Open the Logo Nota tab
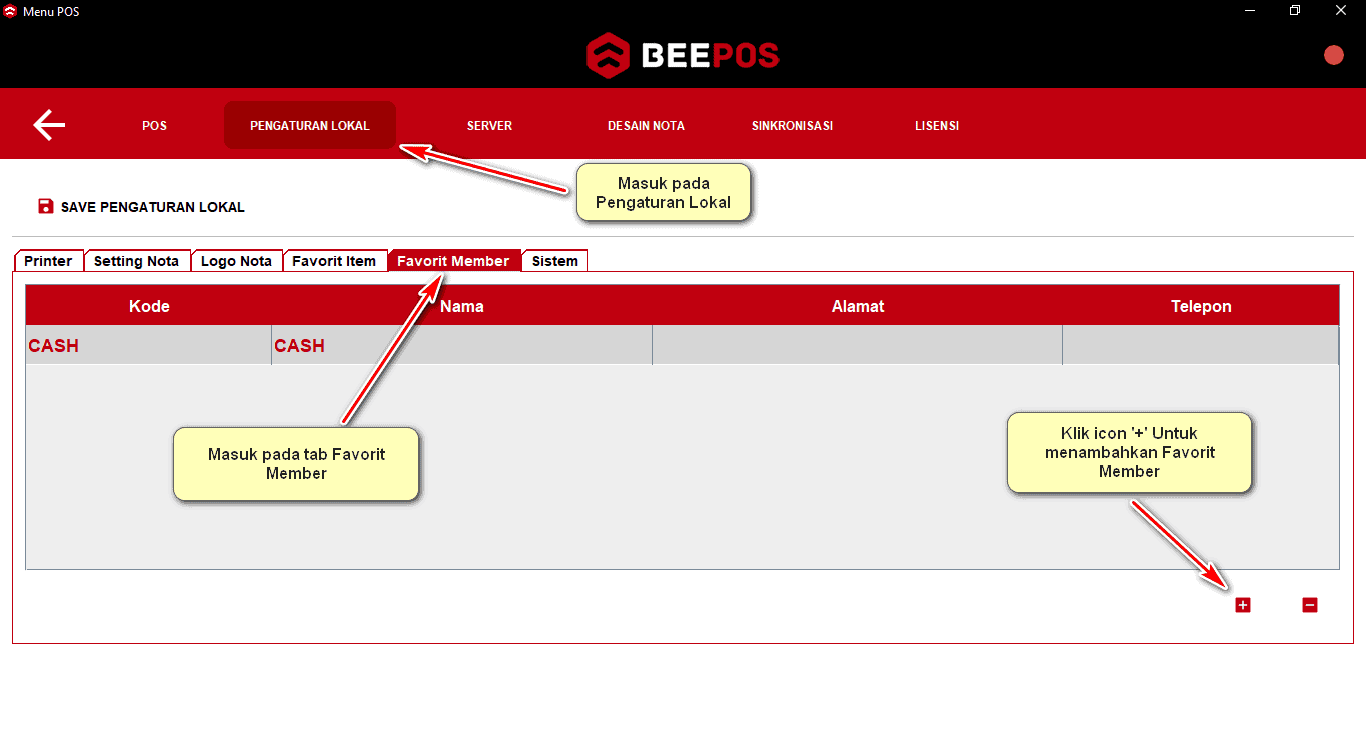 (236, 261)
